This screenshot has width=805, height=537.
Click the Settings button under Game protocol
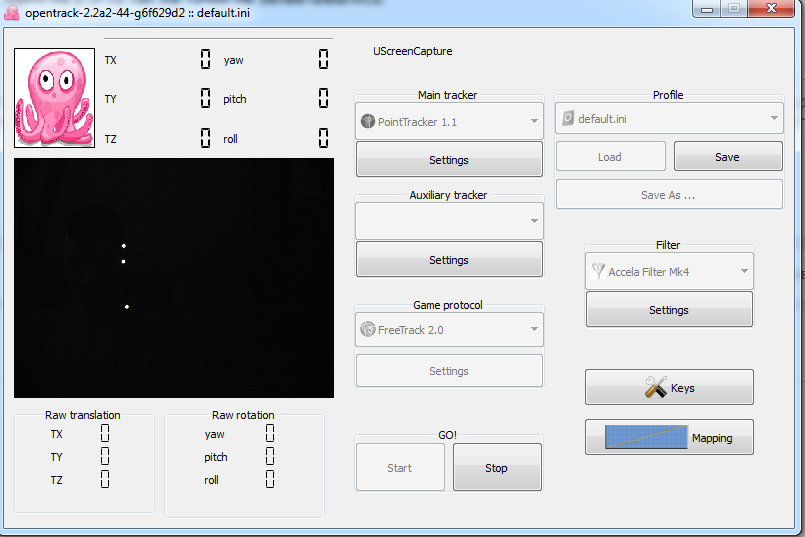449,371
